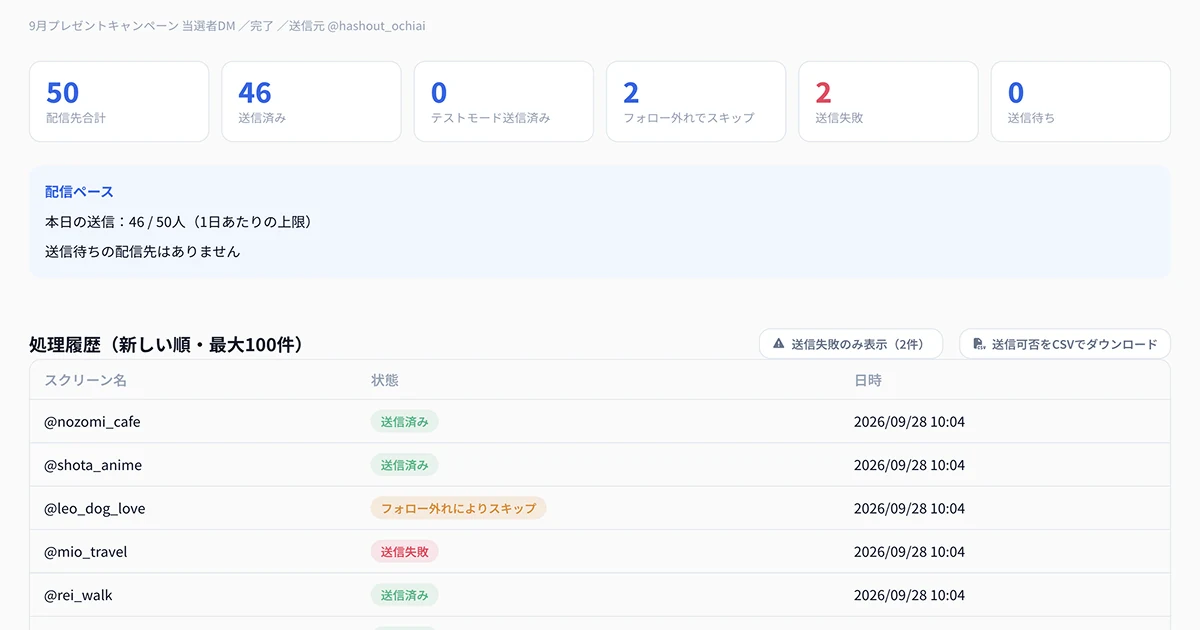Click the date in @nozomi_cafe row
Screen dimensions: 1200x630
(909, 422)
